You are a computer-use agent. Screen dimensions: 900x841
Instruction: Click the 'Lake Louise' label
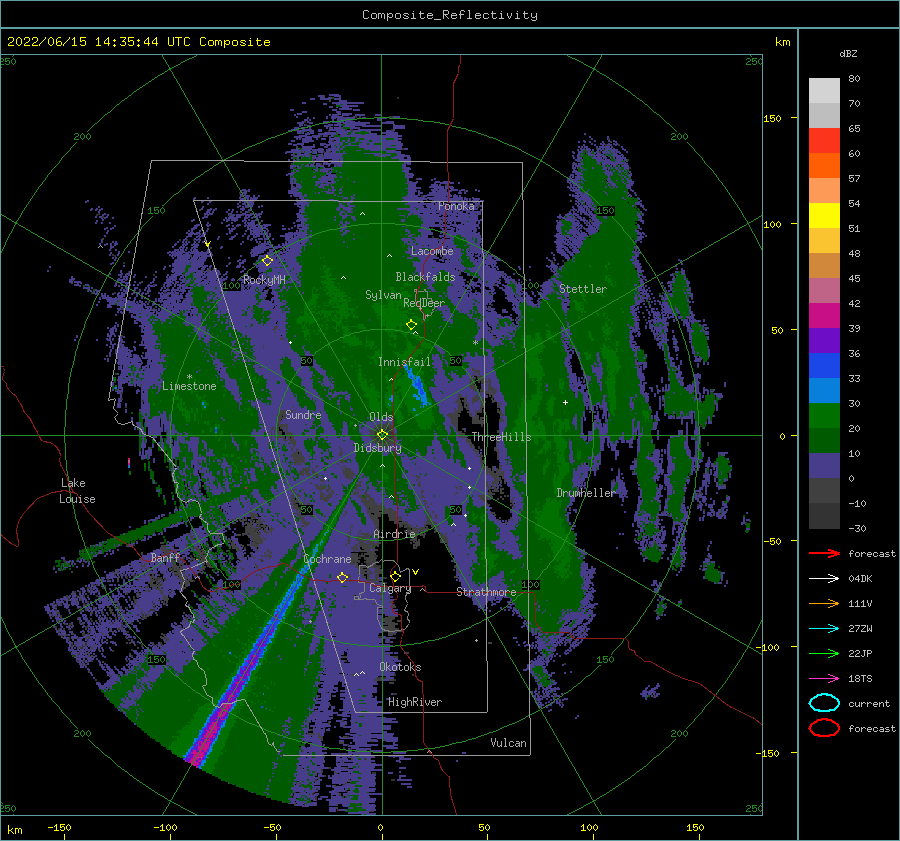click(77, 491)
